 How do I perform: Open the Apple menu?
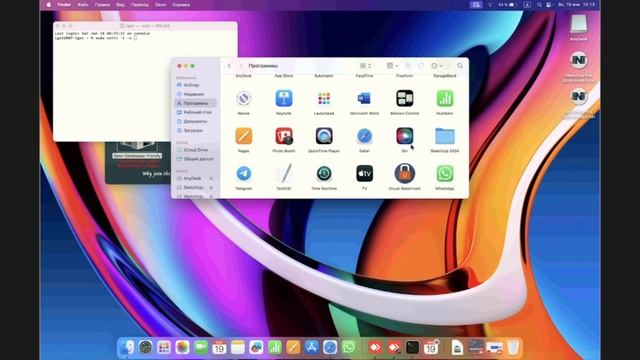pyautogui.click(x=49, y=5)
